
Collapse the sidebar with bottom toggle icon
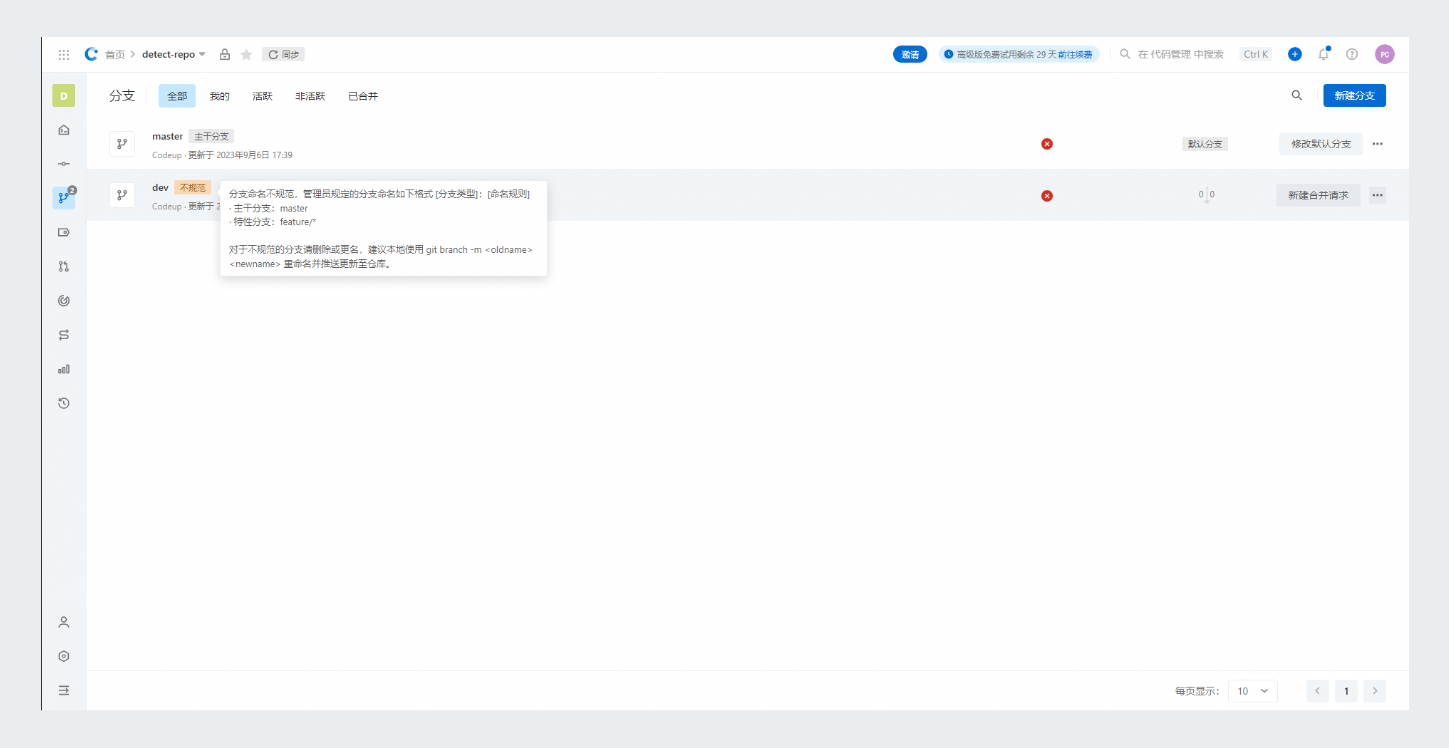pos(64,690)
